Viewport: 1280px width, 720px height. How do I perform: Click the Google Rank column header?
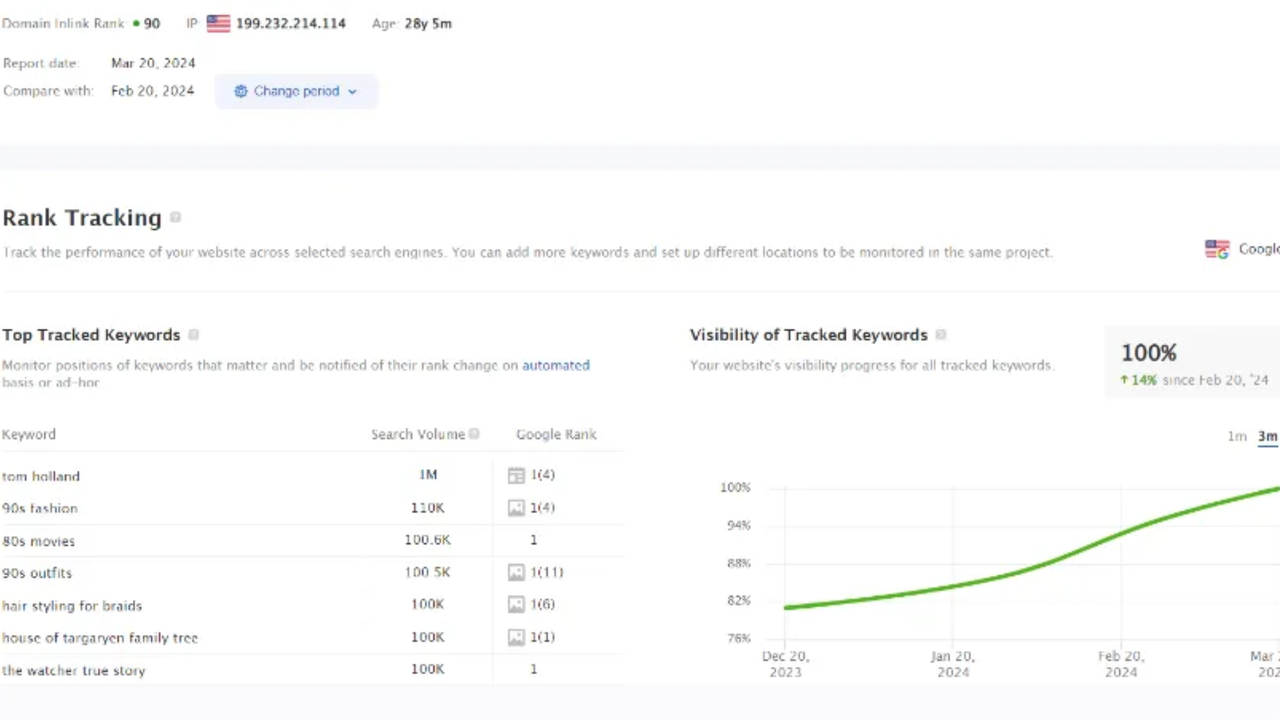point(556,434)
